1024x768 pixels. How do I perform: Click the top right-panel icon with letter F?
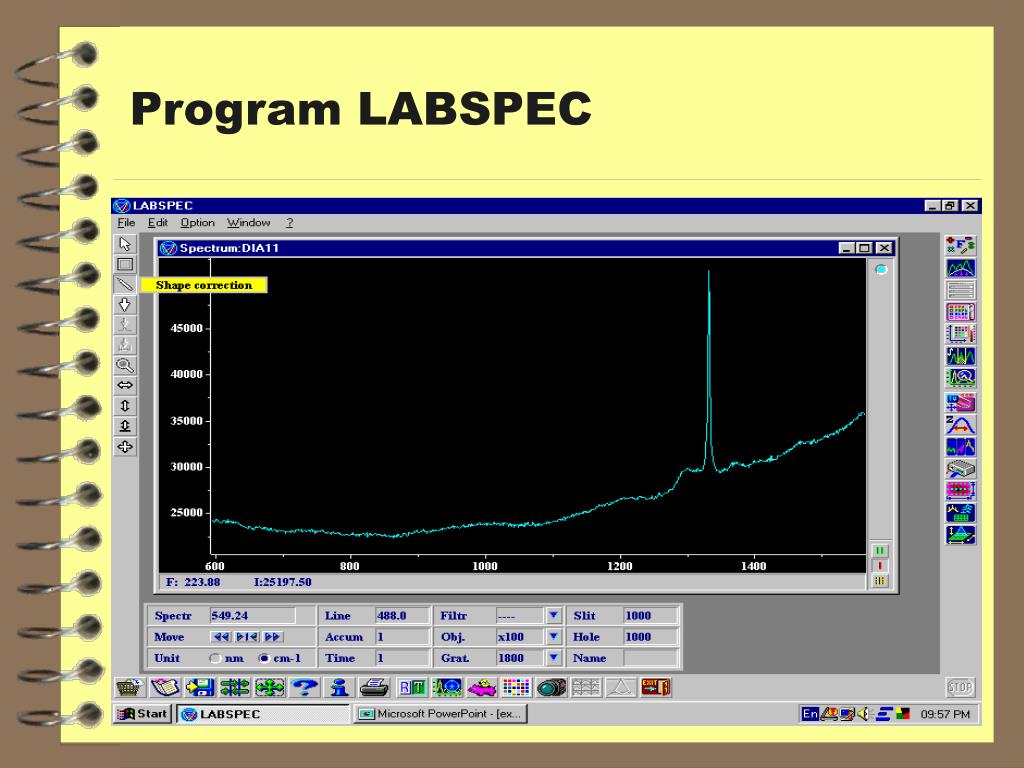[960, 246]
